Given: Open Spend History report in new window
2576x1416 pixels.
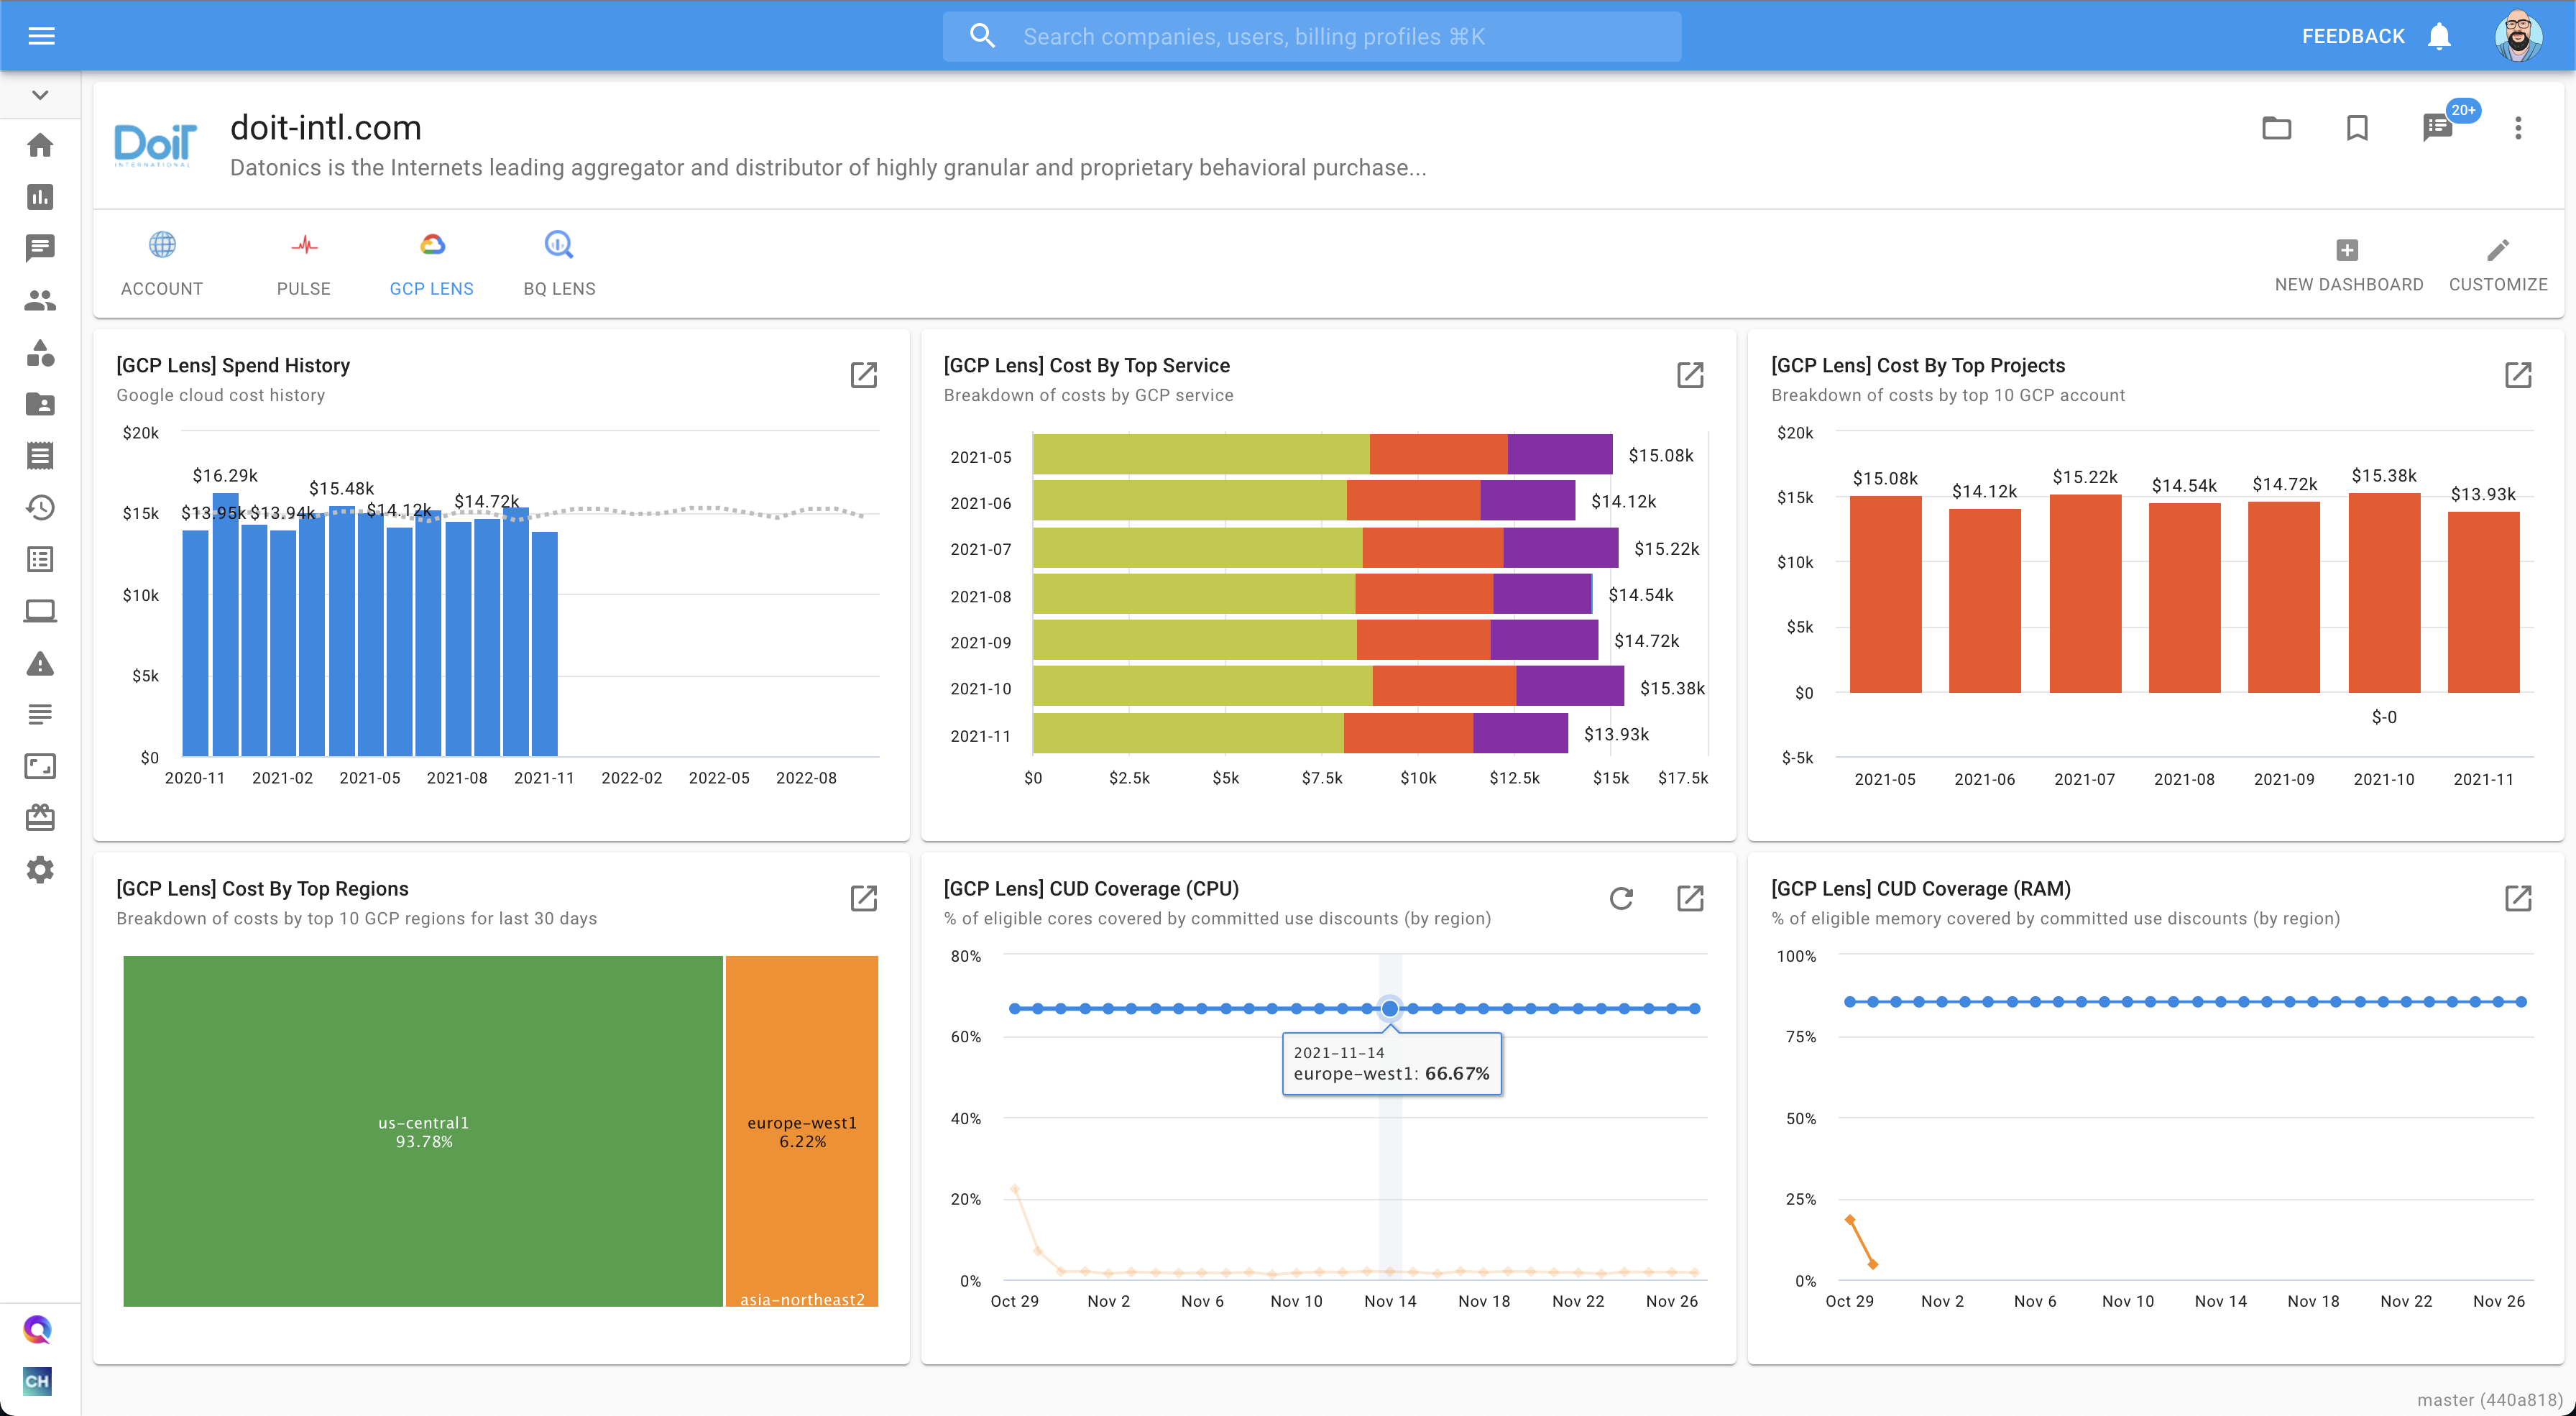Looking at the screenshot, I should tap(864, 375).
